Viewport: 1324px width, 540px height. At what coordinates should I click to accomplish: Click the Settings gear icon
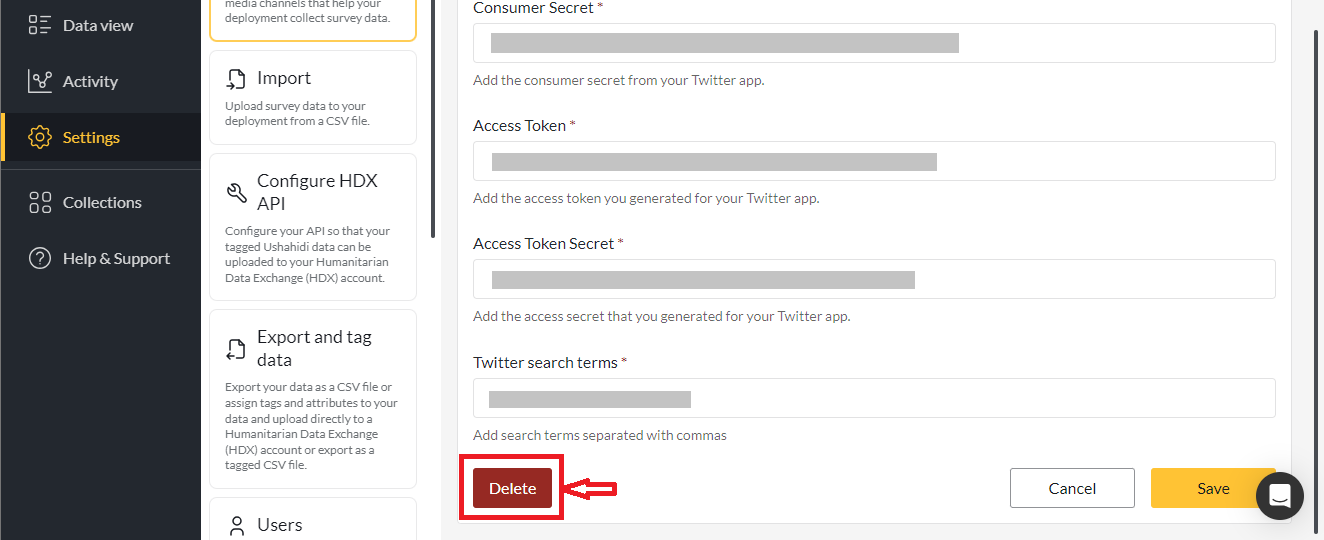tap(40, 137)
